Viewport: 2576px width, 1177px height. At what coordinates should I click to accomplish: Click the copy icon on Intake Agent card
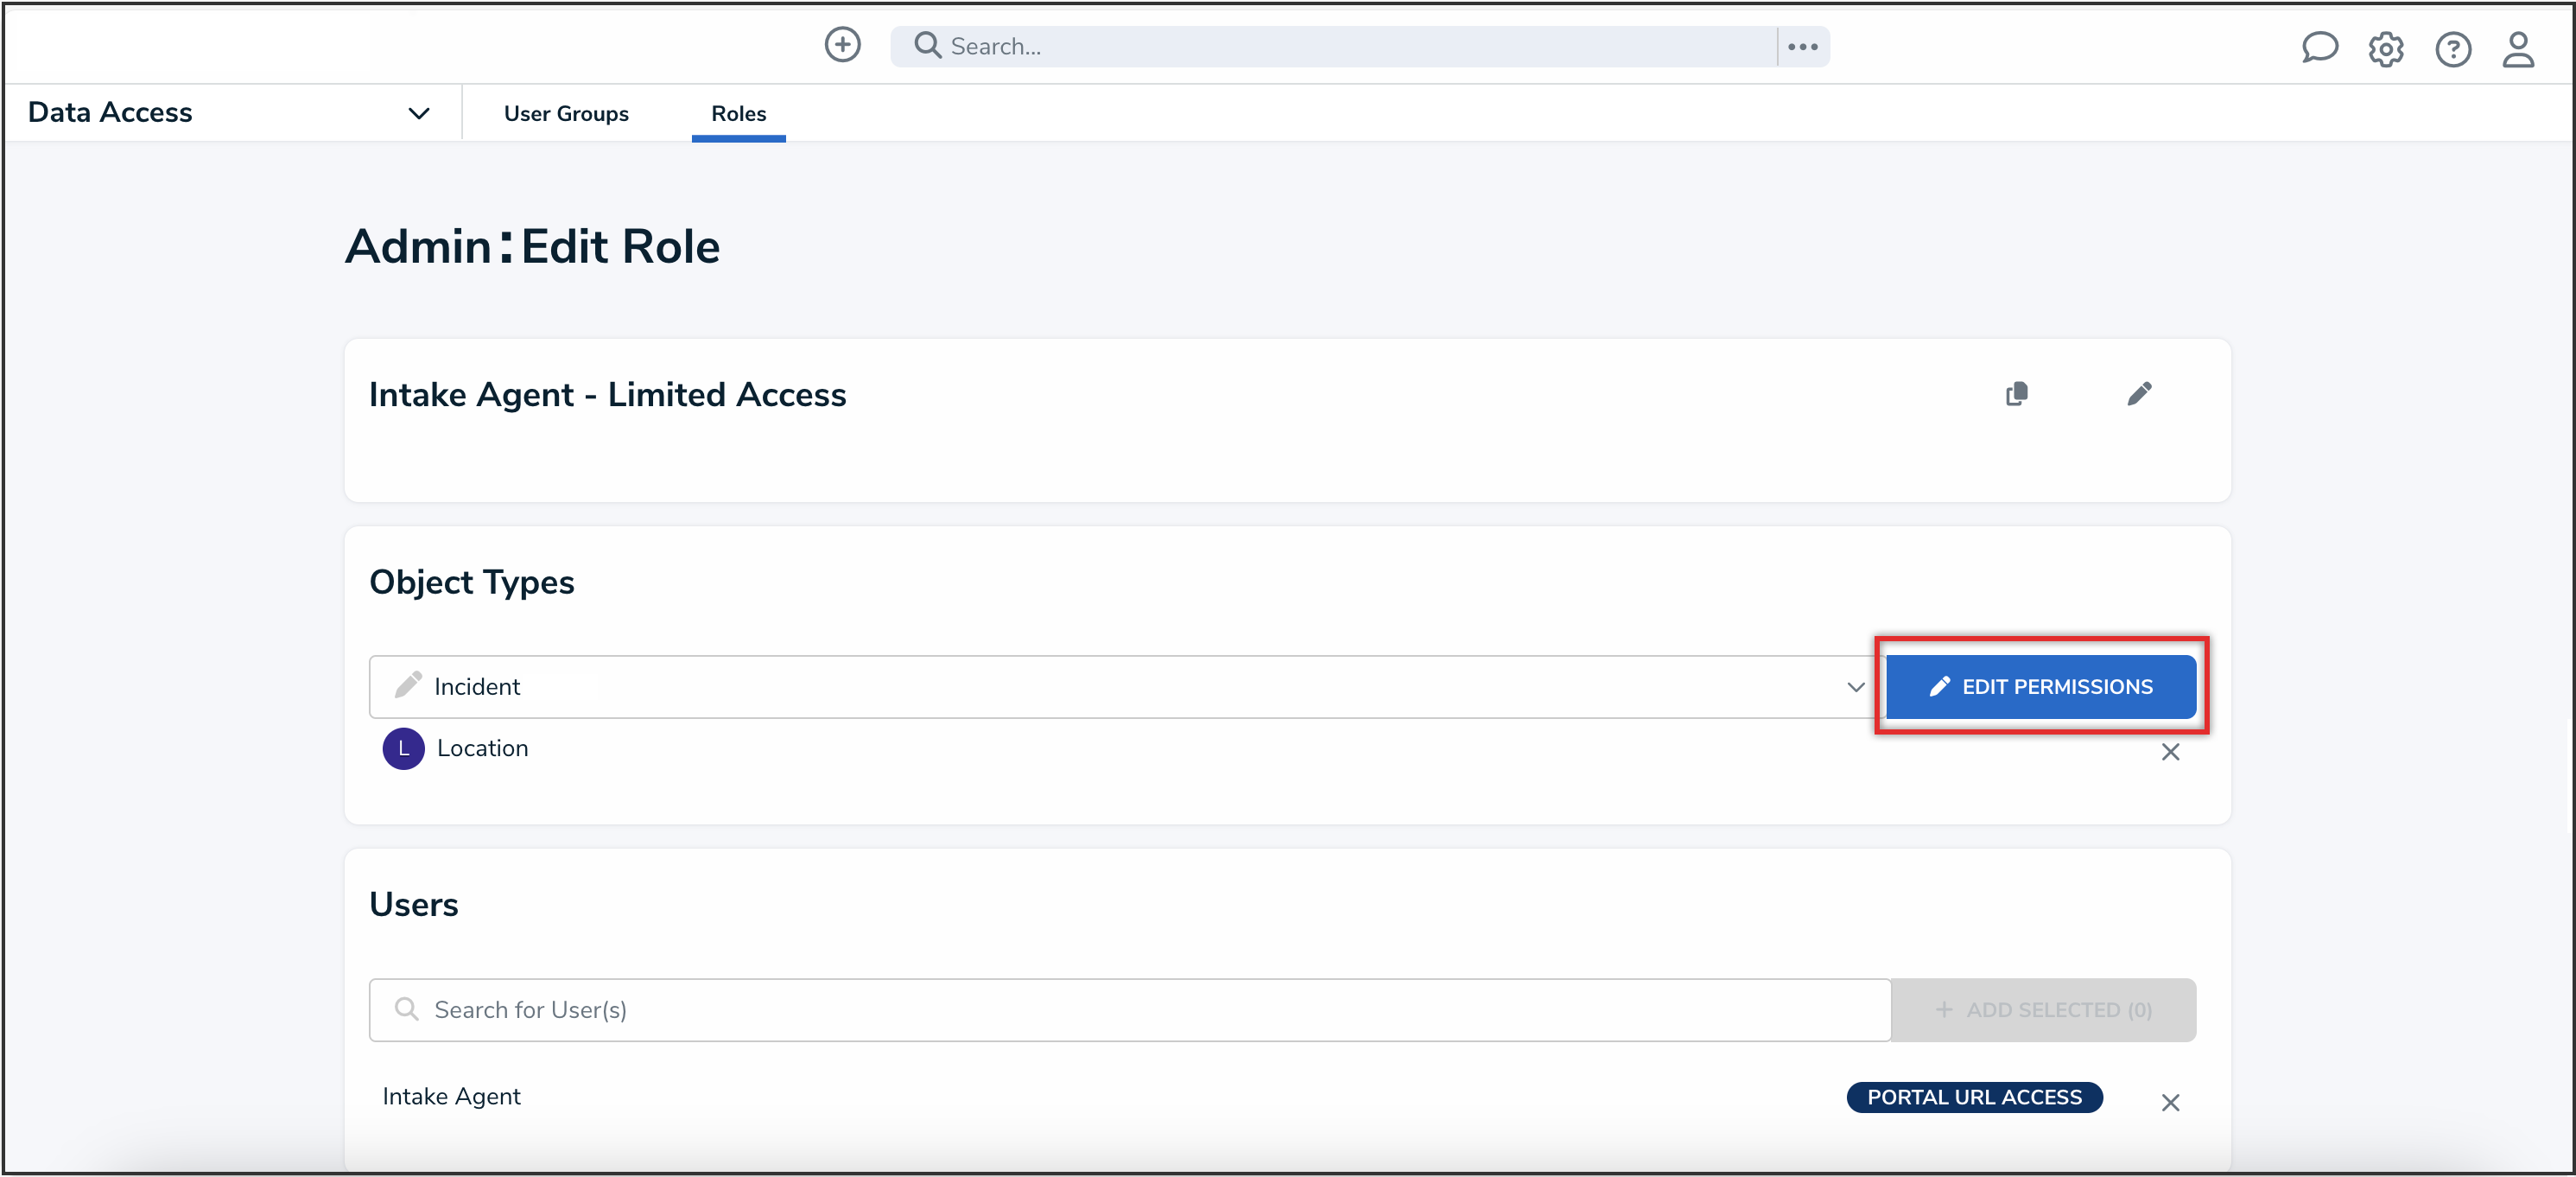(x=2017, y=394)
